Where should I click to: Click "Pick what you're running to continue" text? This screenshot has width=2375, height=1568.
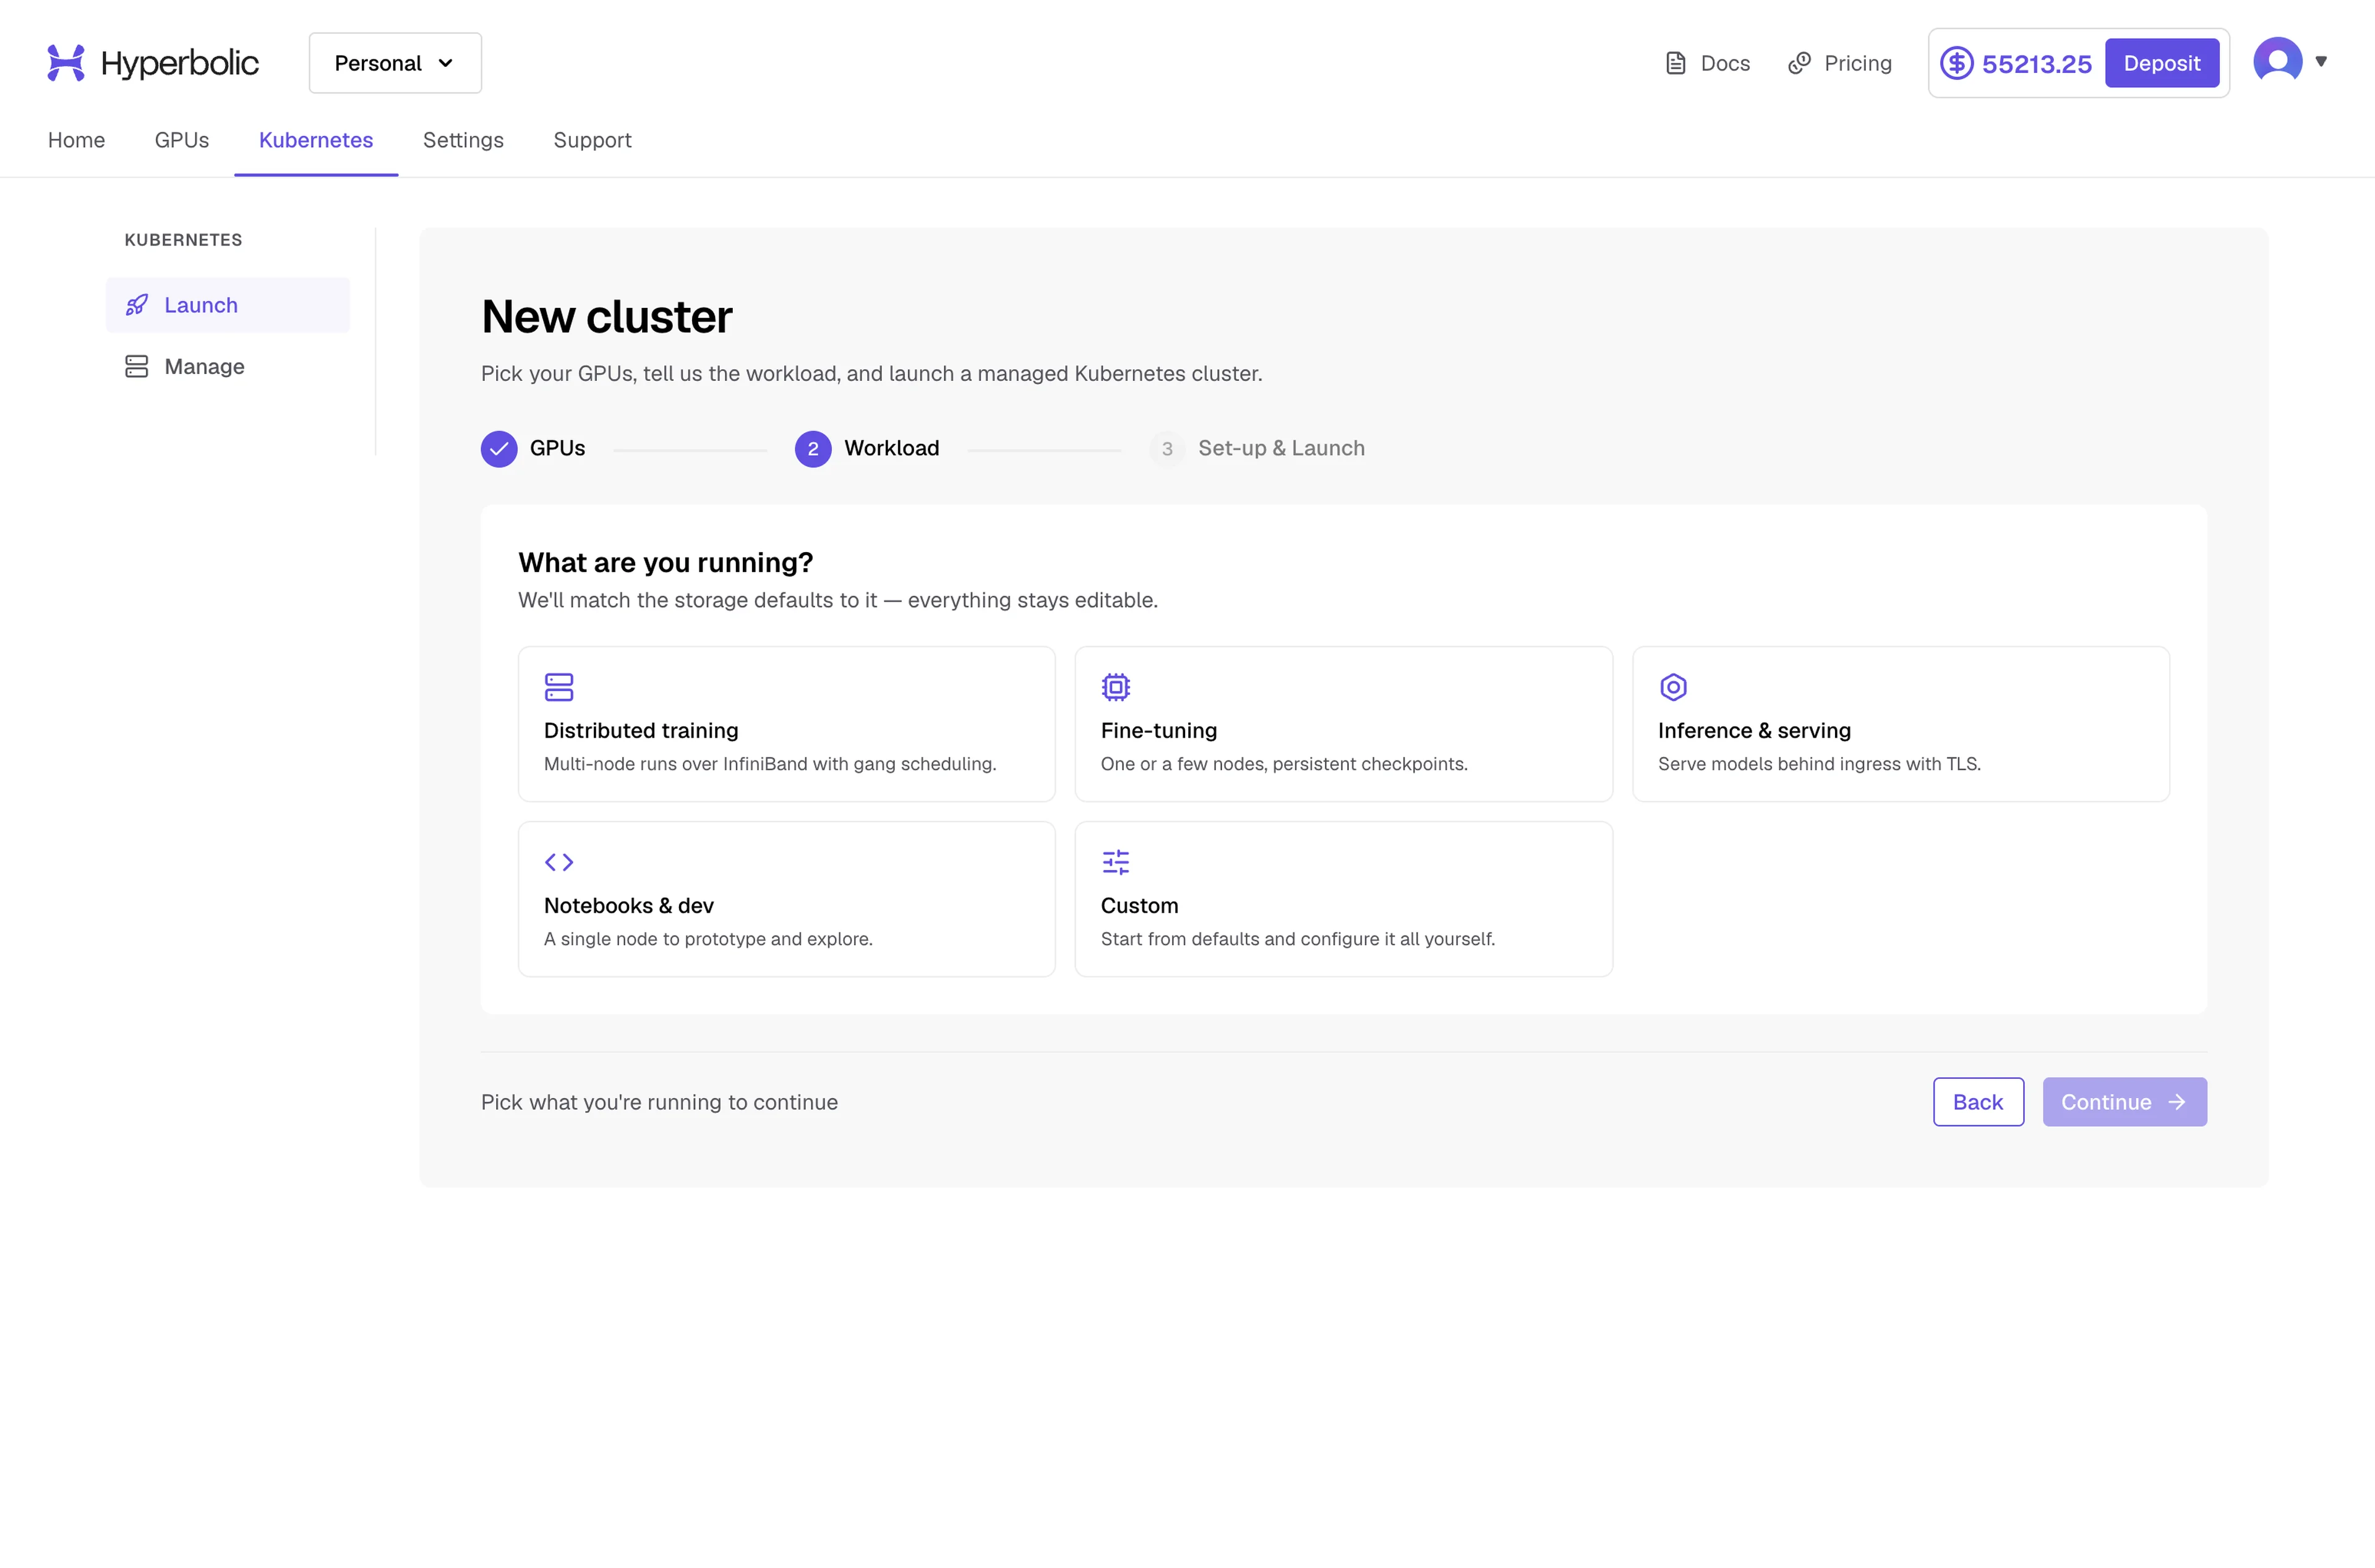pyautogui.click(x=659, y=1102)
